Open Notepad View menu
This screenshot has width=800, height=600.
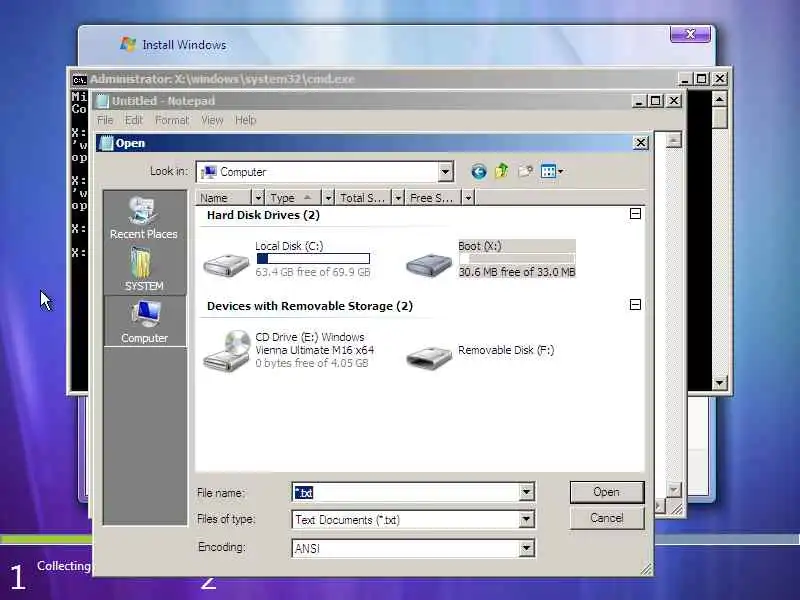click(x=212, y=120)
